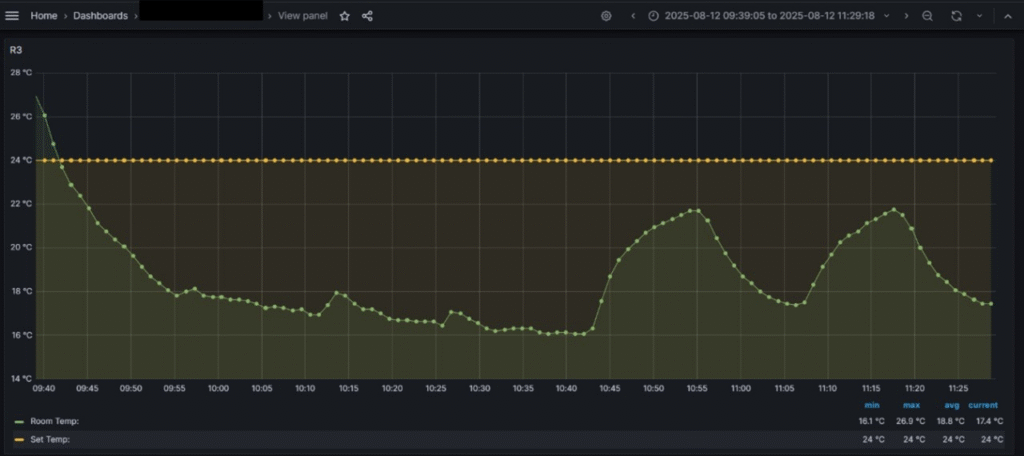This screenshot has height=456, width=1024.
Task: Open the refresh interval dropdown
Action: [x=979, y=16]
